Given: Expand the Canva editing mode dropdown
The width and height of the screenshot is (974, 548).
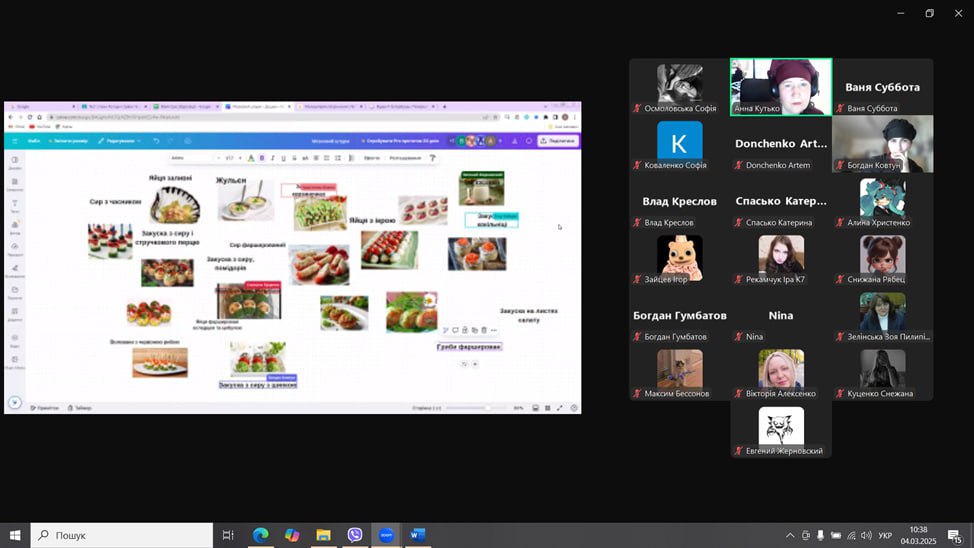Looking at the screenshot, I should click(x=121, y=141).
